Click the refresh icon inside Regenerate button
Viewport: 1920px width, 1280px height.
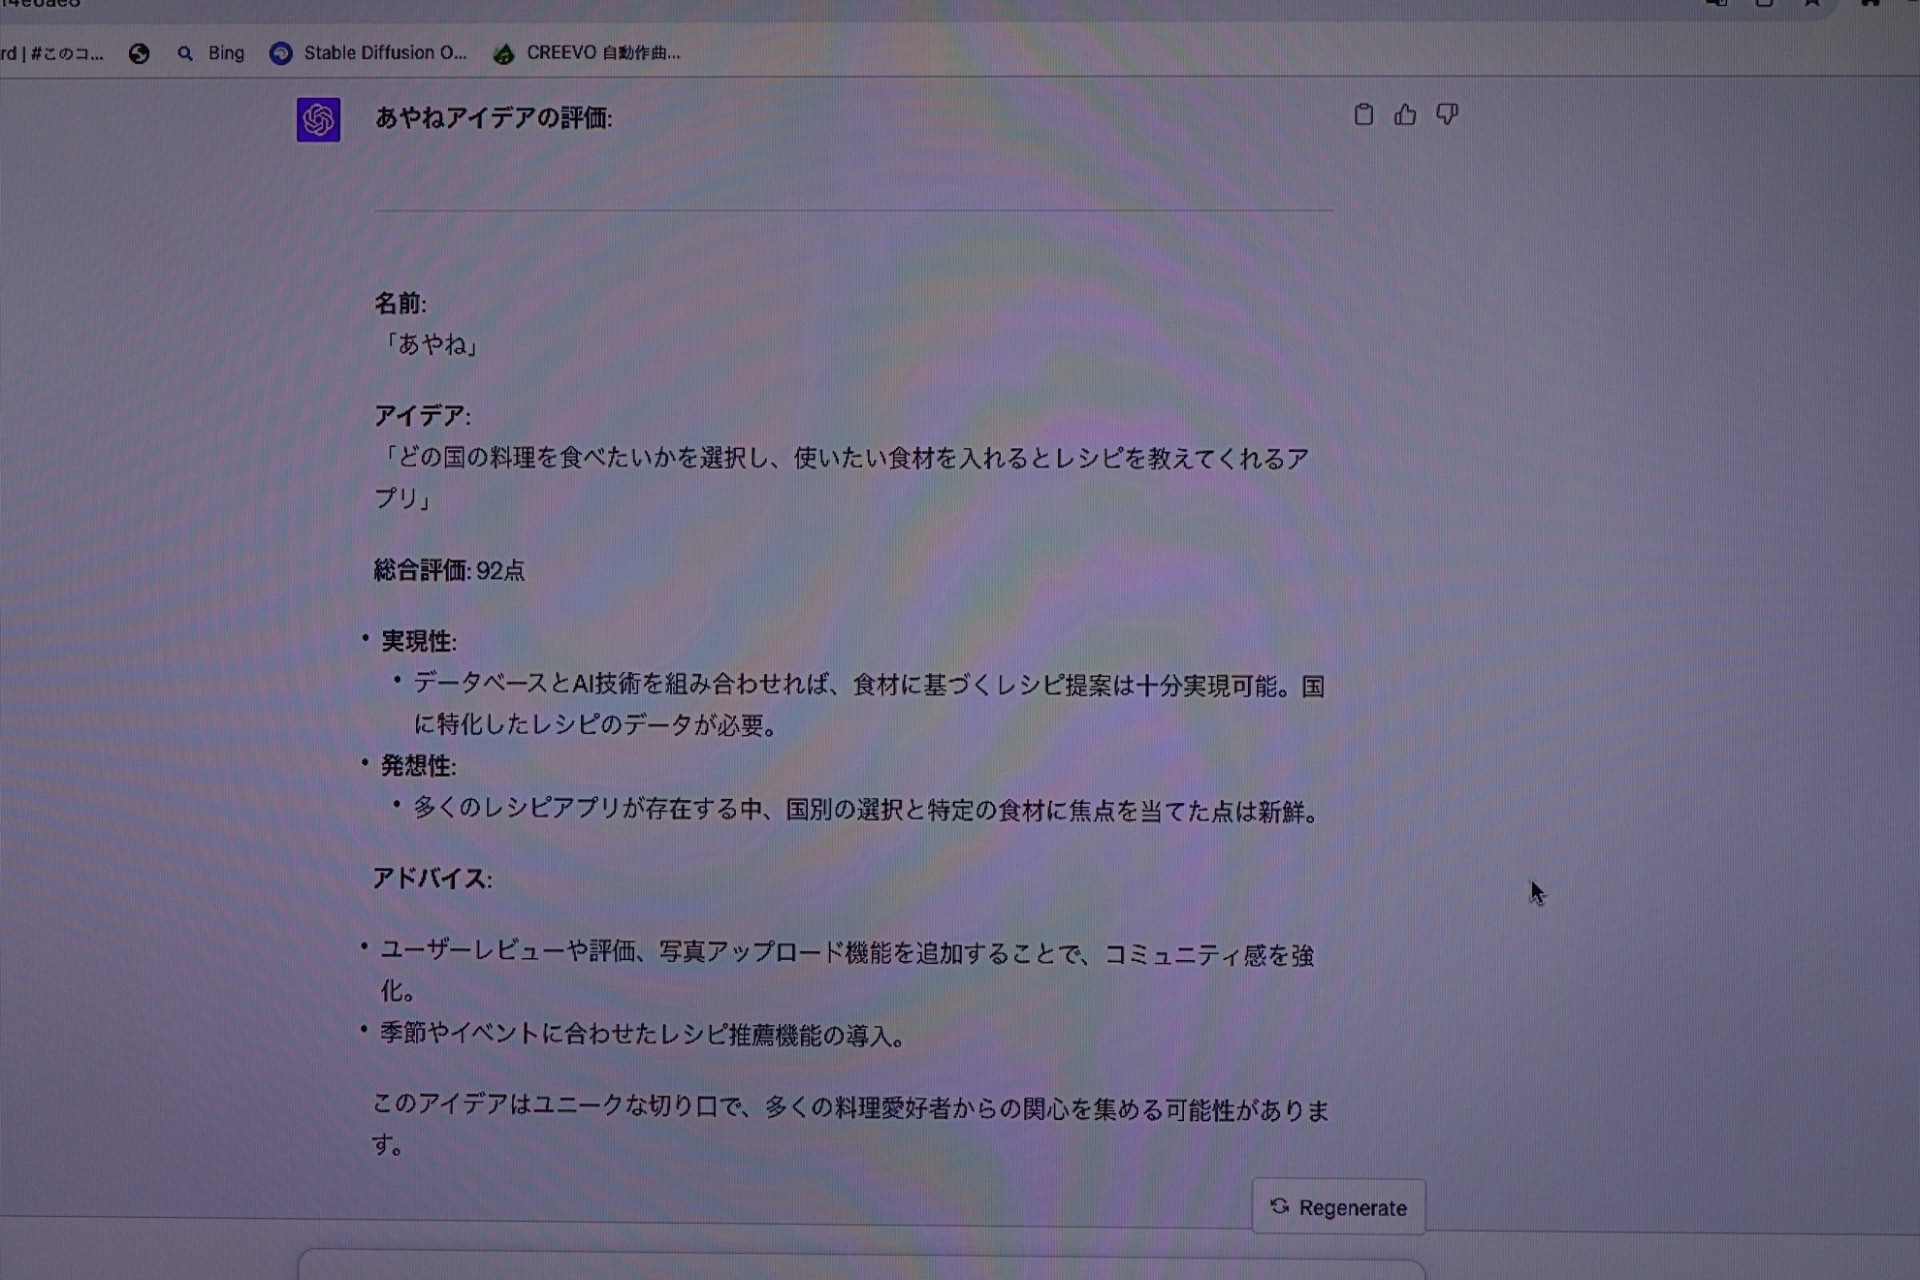1278,1207
